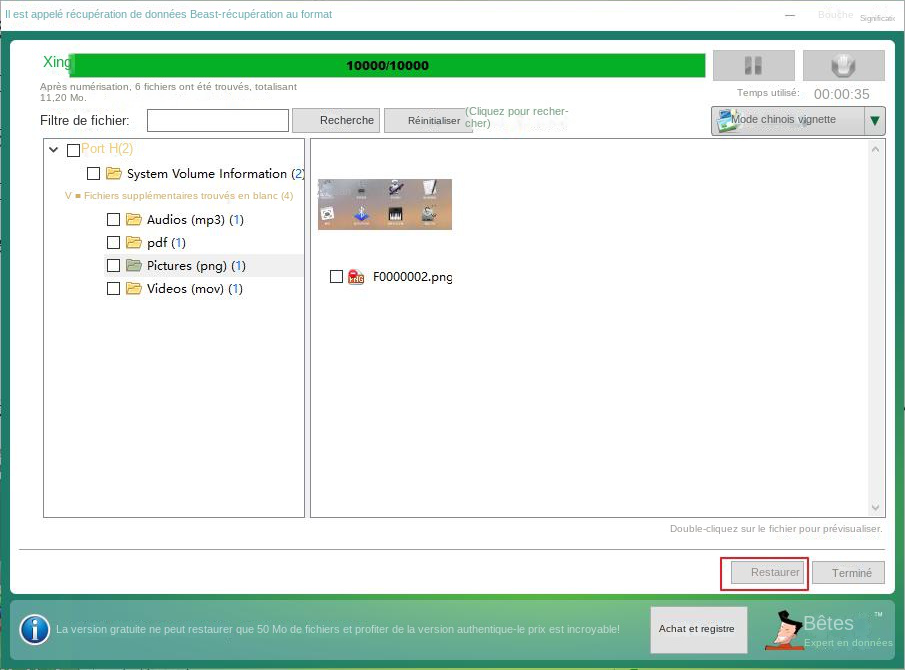Viewport: 905px width, 670px height.
Task: Tick the Audios (mp3) checkbox
Action: tap(114, 219)
